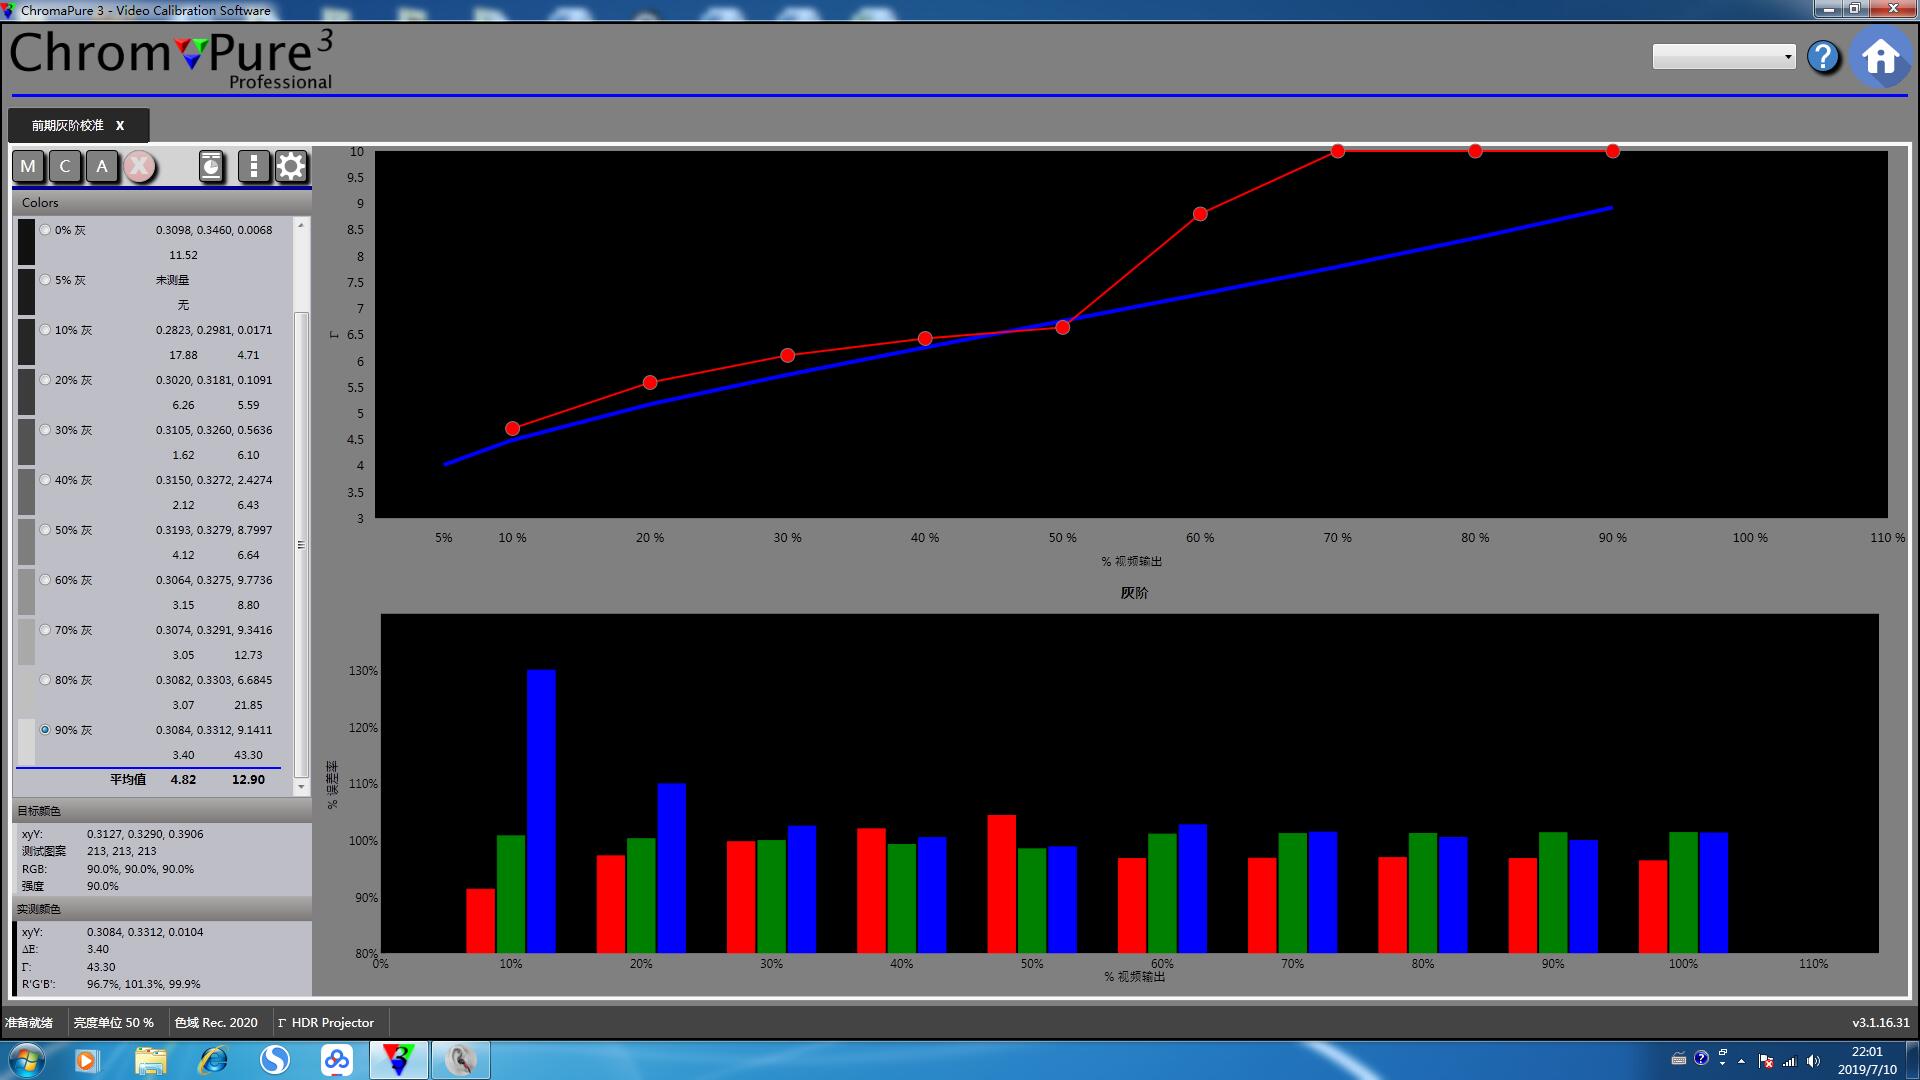
Task: Click the blue help question mark
Action: [1823, 57]
